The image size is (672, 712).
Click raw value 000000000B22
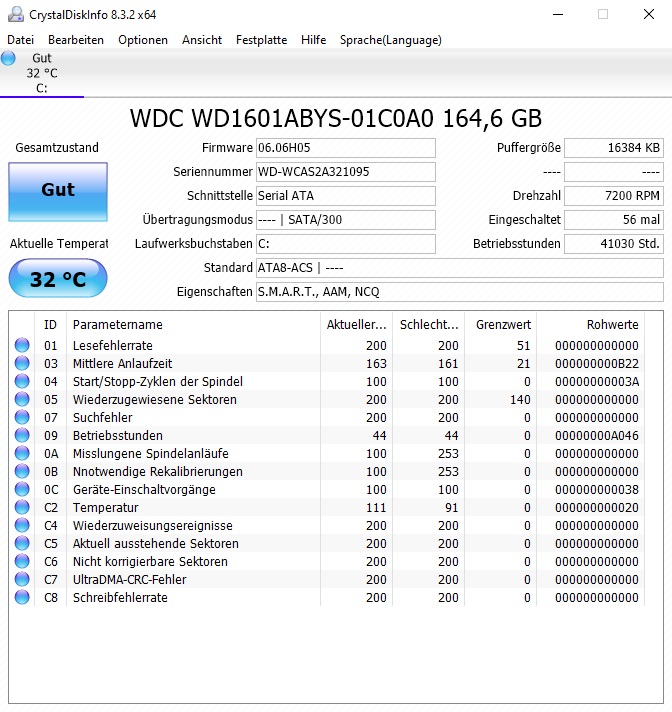[x=597, y=364]
